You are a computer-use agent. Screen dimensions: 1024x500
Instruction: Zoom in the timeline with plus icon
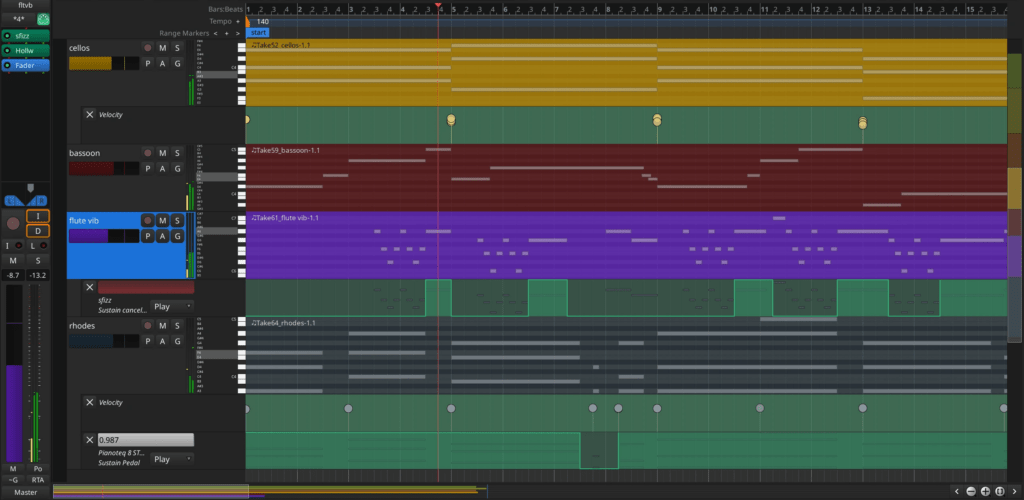(x=985, y=492)
